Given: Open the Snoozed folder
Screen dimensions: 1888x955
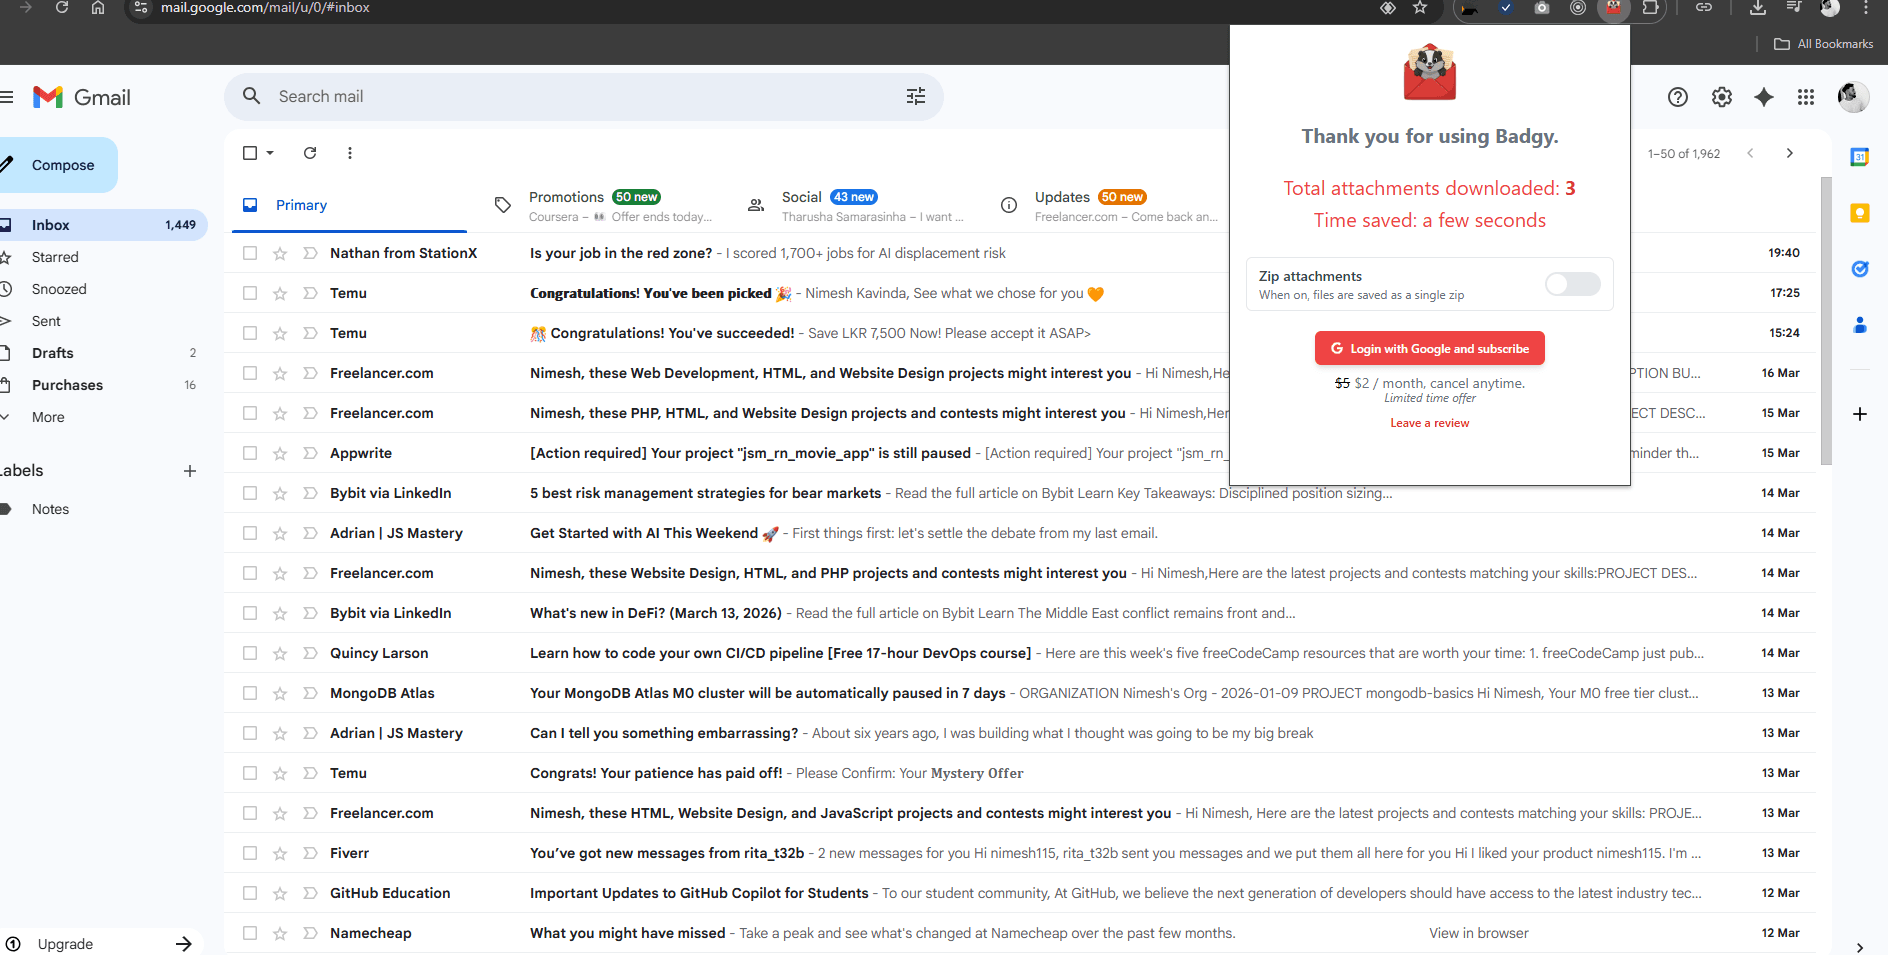Looking at the screenshot, I should pyautogui.click(x=59, y=289).
